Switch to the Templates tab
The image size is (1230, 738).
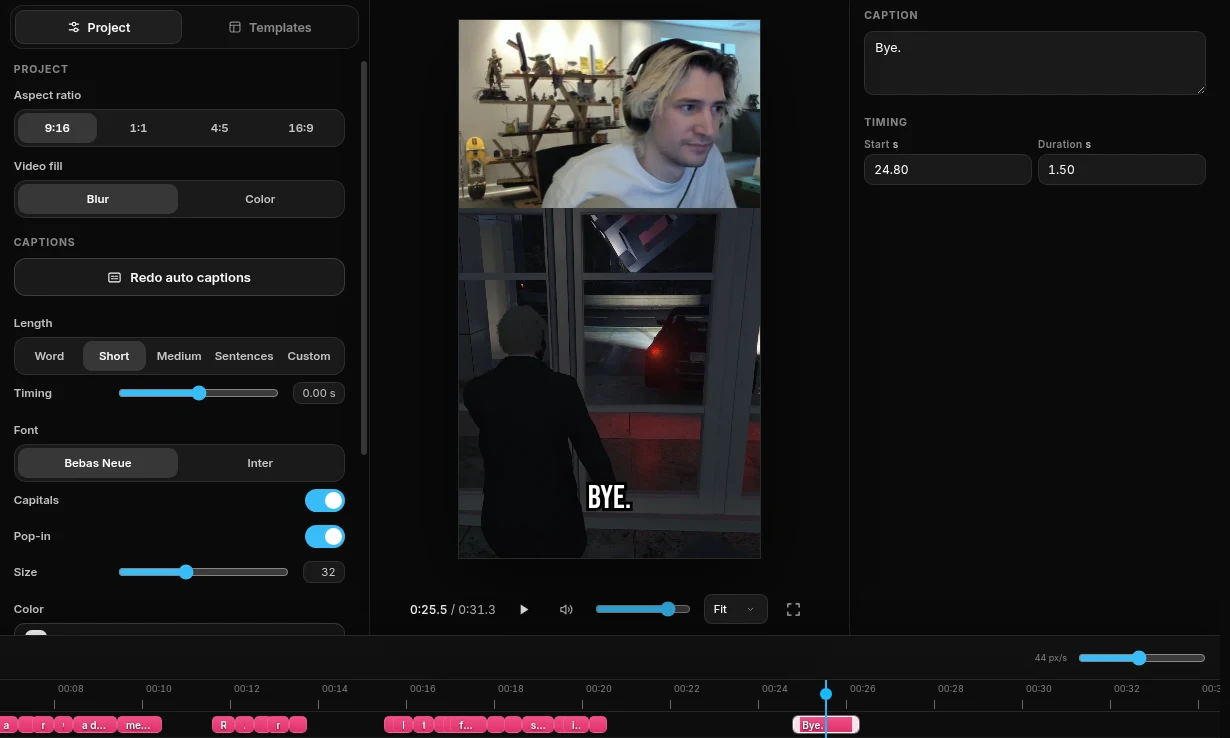click(270, 27)
